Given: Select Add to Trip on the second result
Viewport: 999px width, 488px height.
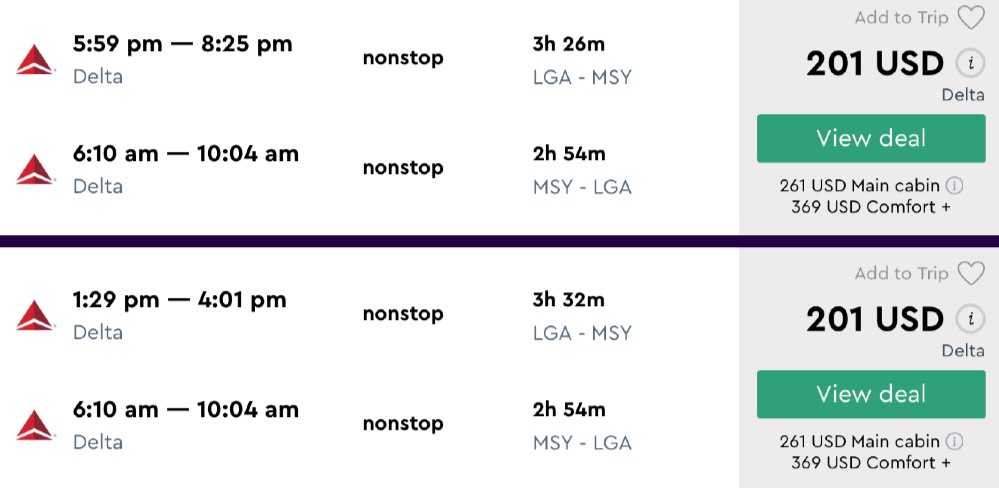Looking at the screenshot, I should point(901,274).
